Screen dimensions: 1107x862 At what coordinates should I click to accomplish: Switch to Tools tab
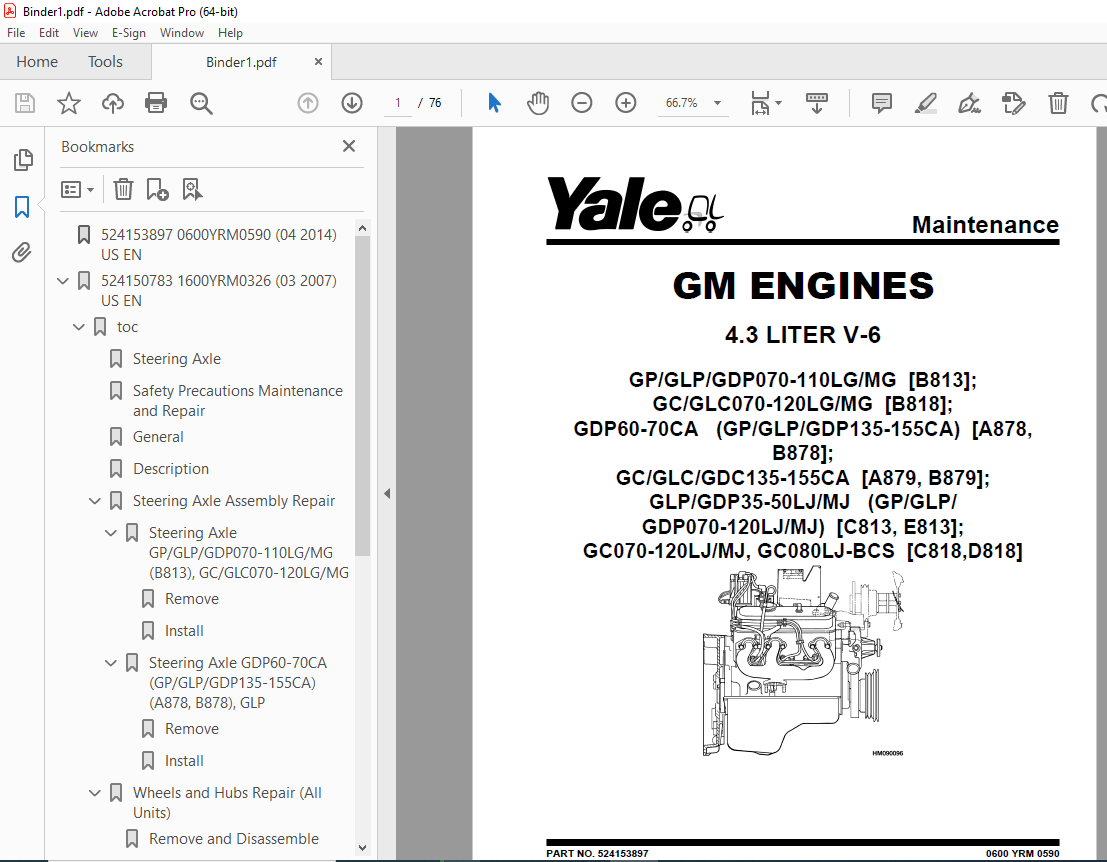coord(105,62)
